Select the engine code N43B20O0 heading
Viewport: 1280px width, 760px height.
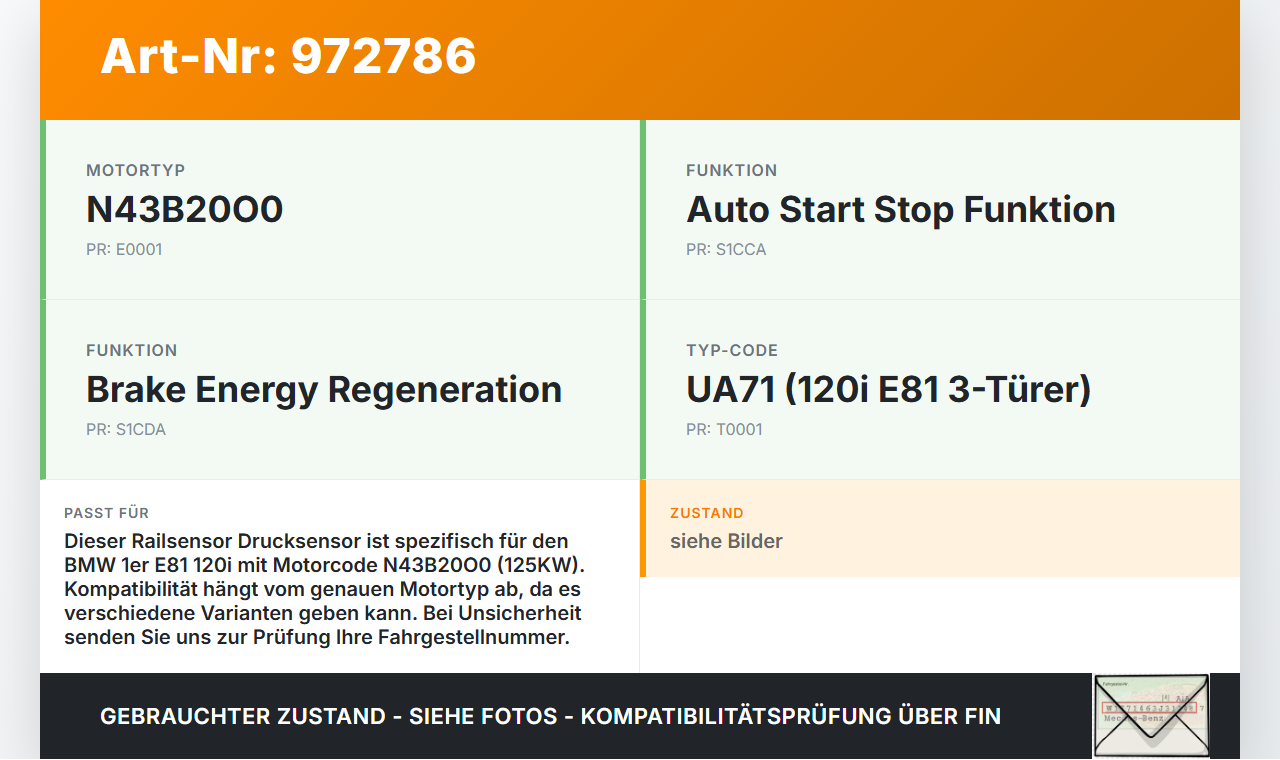(185, 209)
